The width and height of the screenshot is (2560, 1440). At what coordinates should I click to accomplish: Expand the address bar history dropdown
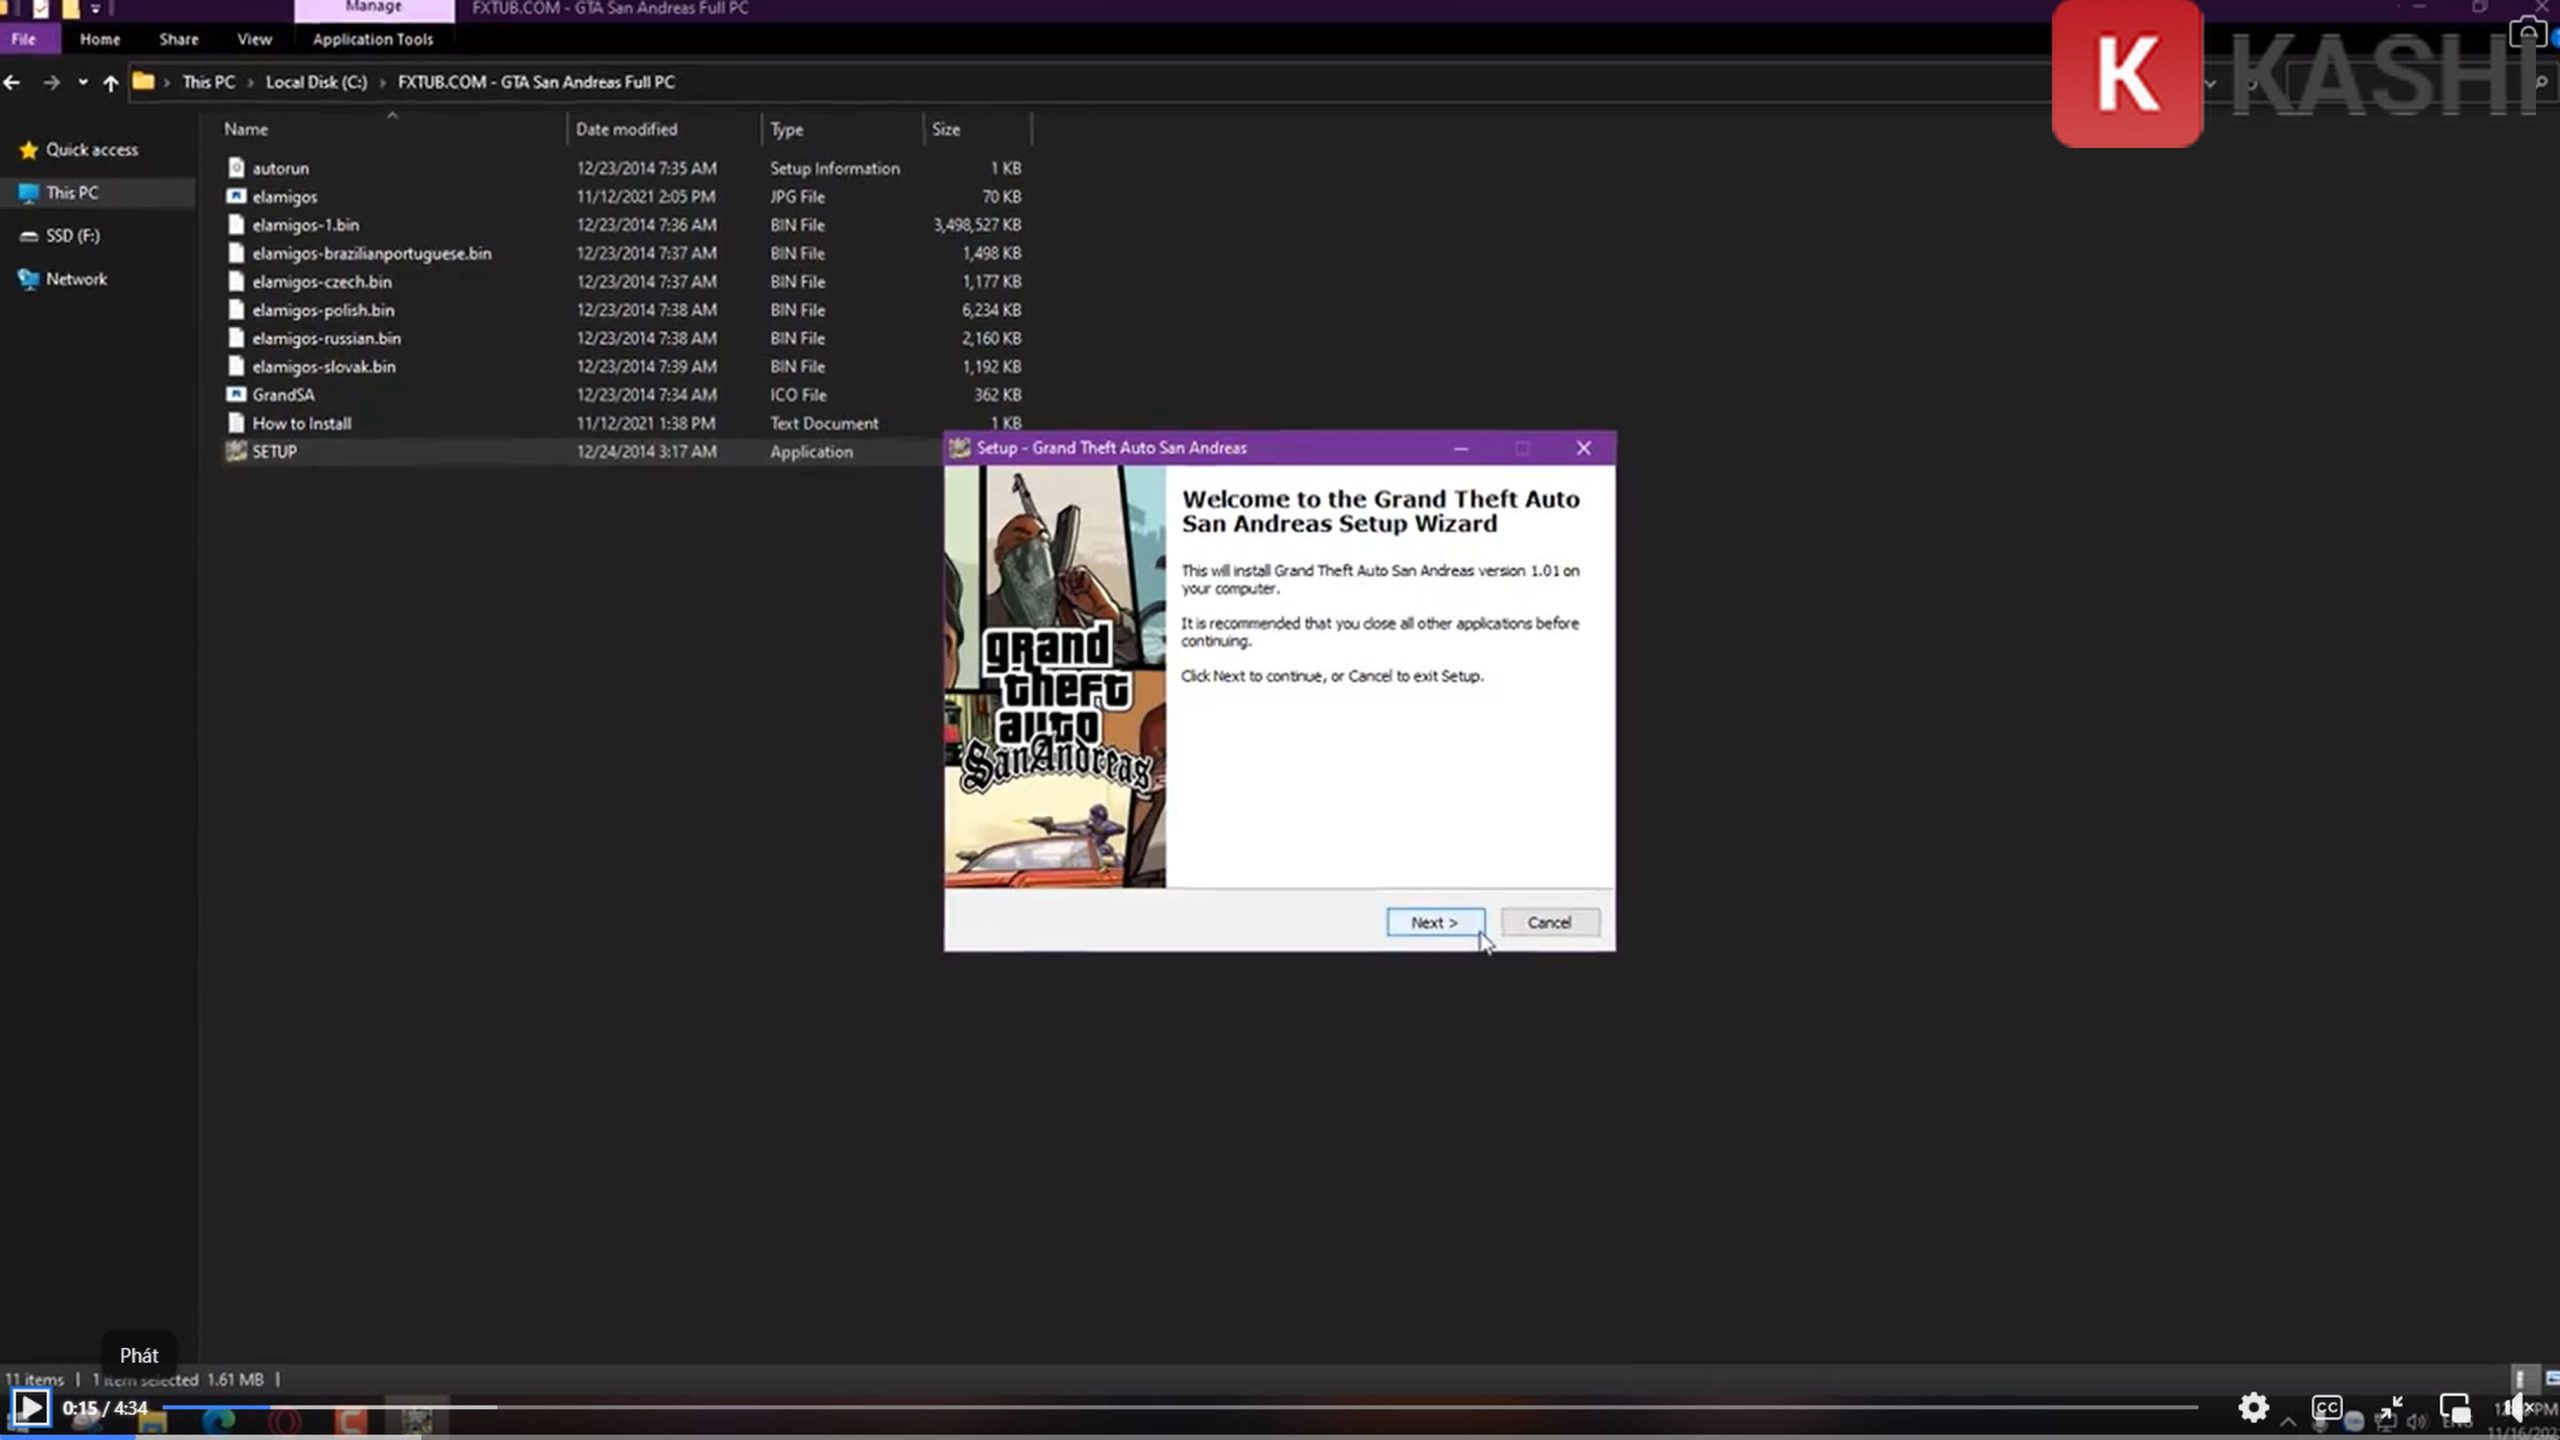tap(2210, 82)
